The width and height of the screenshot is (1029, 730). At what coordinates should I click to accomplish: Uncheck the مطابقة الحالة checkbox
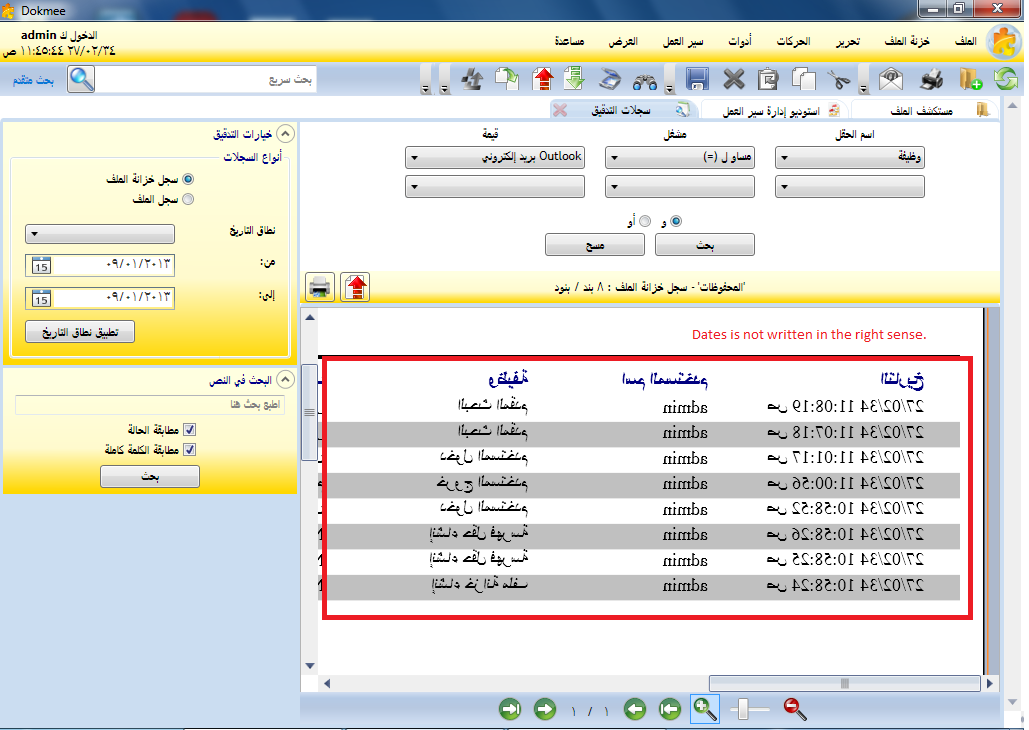[189, 428]
